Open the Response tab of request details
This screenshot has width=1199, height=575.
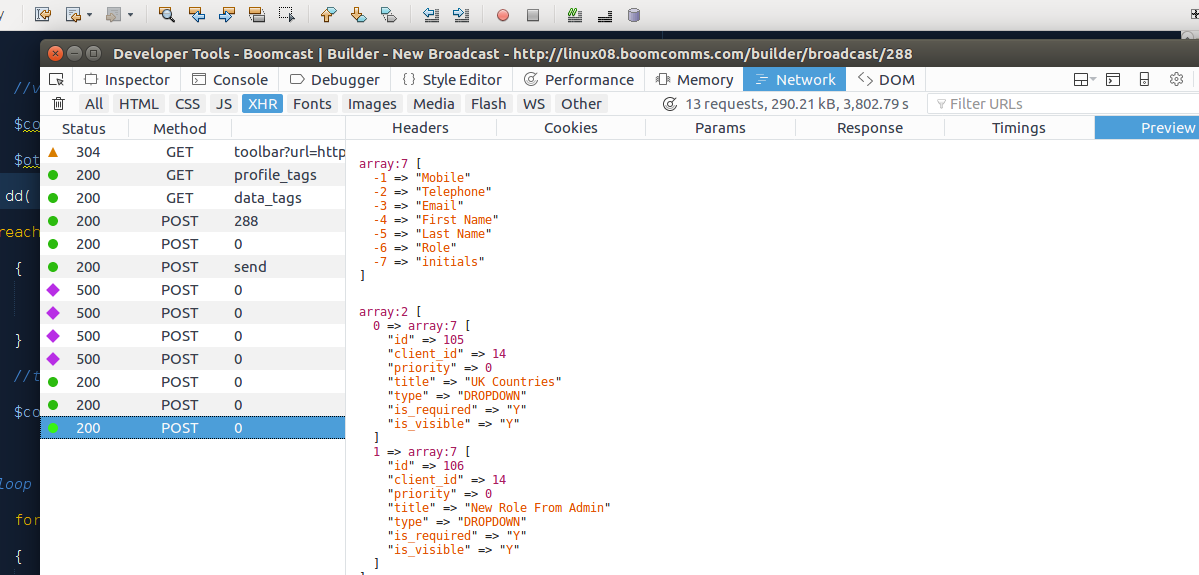point(869,128)
